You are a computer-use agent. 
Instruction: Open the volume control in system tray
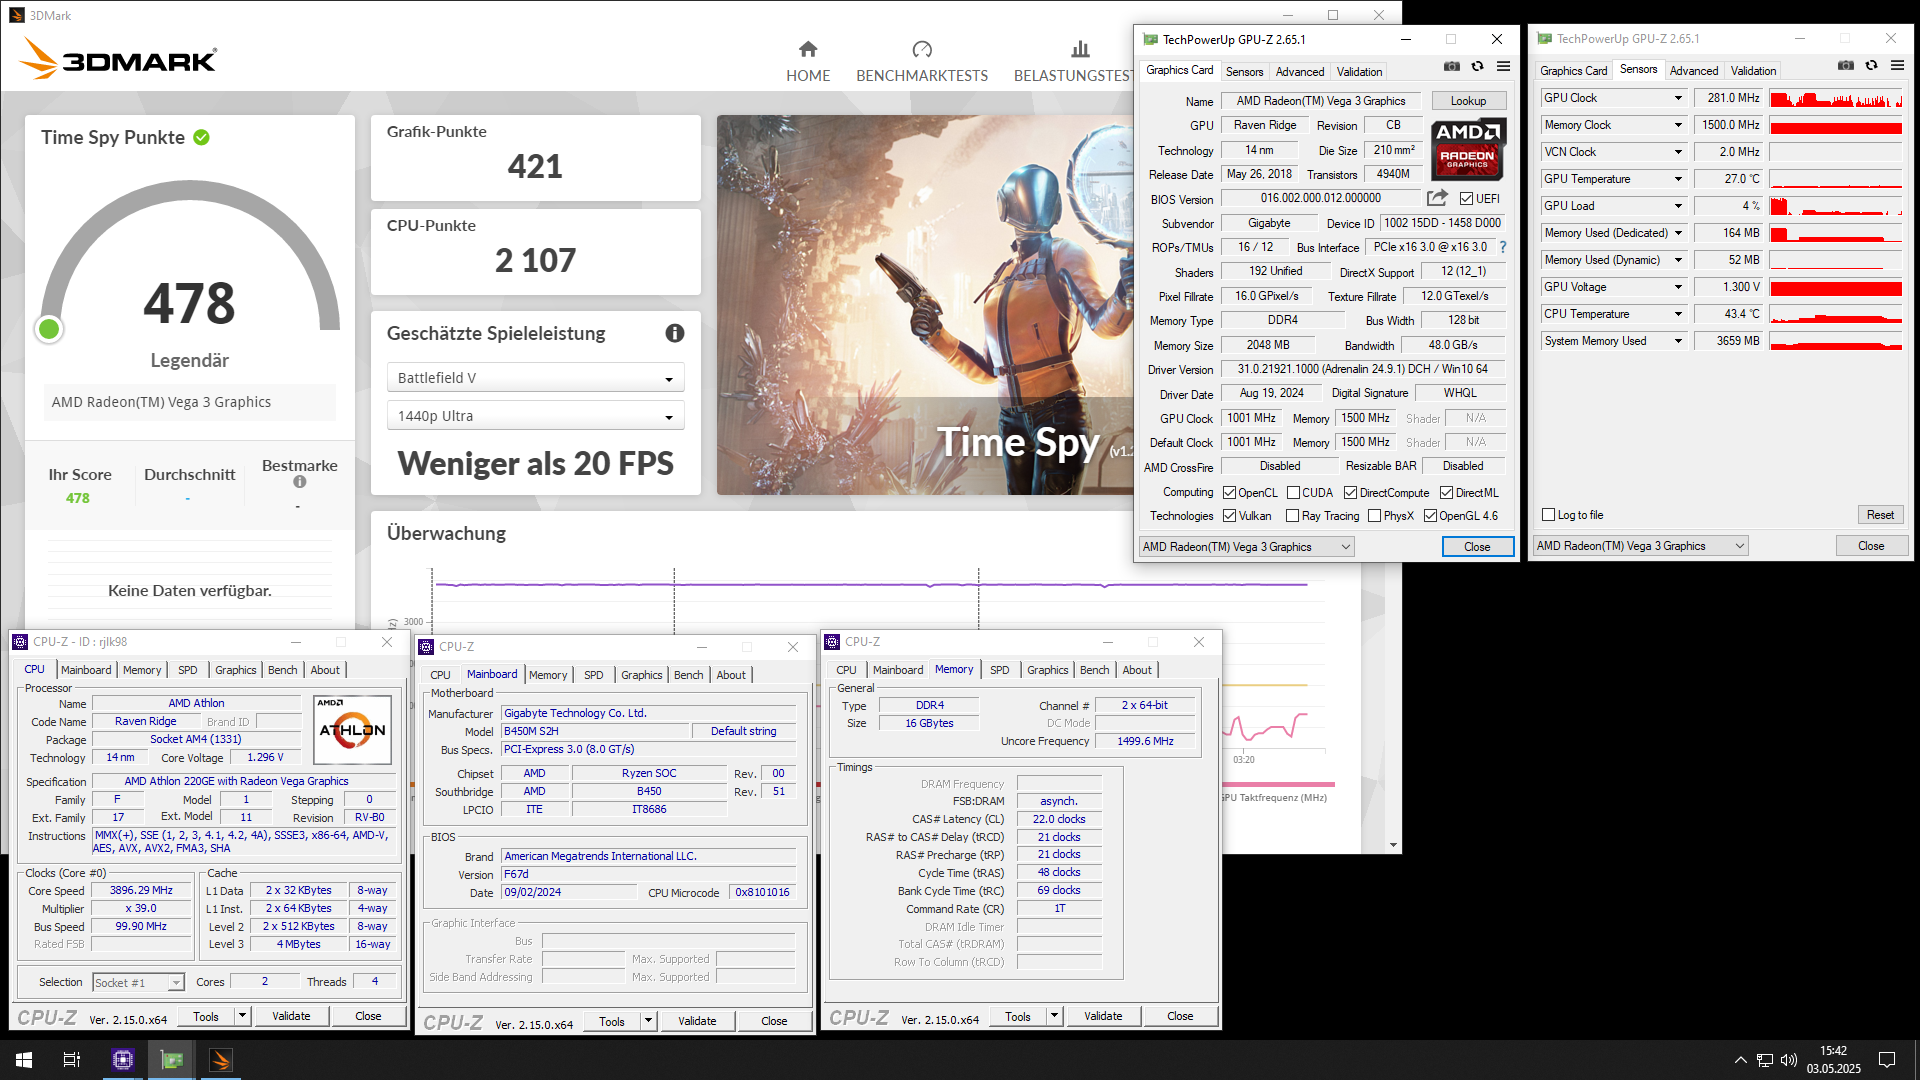coord(1788,1060)
